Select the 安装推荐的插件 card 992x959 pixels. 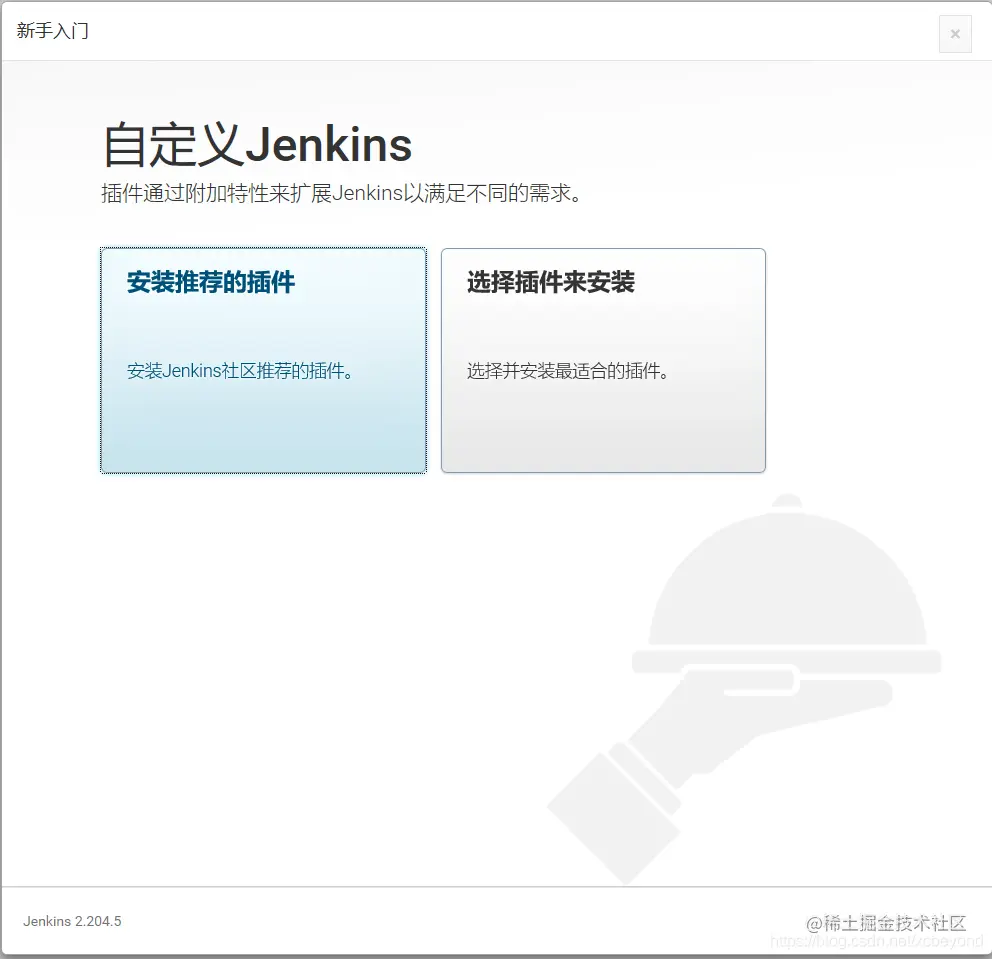coord(263,360)
